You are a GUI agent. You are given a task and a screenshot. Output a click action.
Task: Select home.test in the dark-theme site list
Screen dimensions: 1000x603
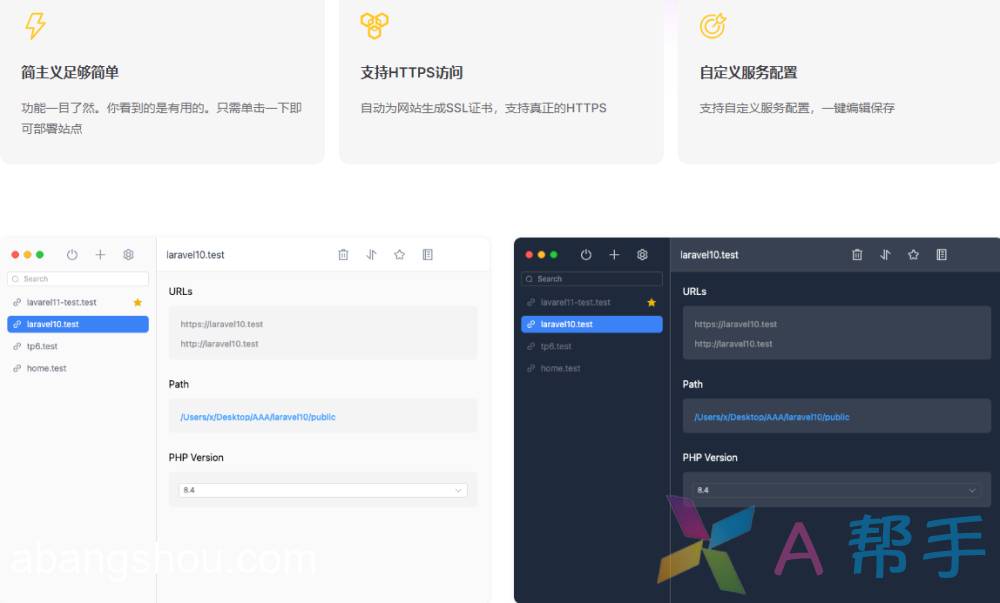coord(560,368)
